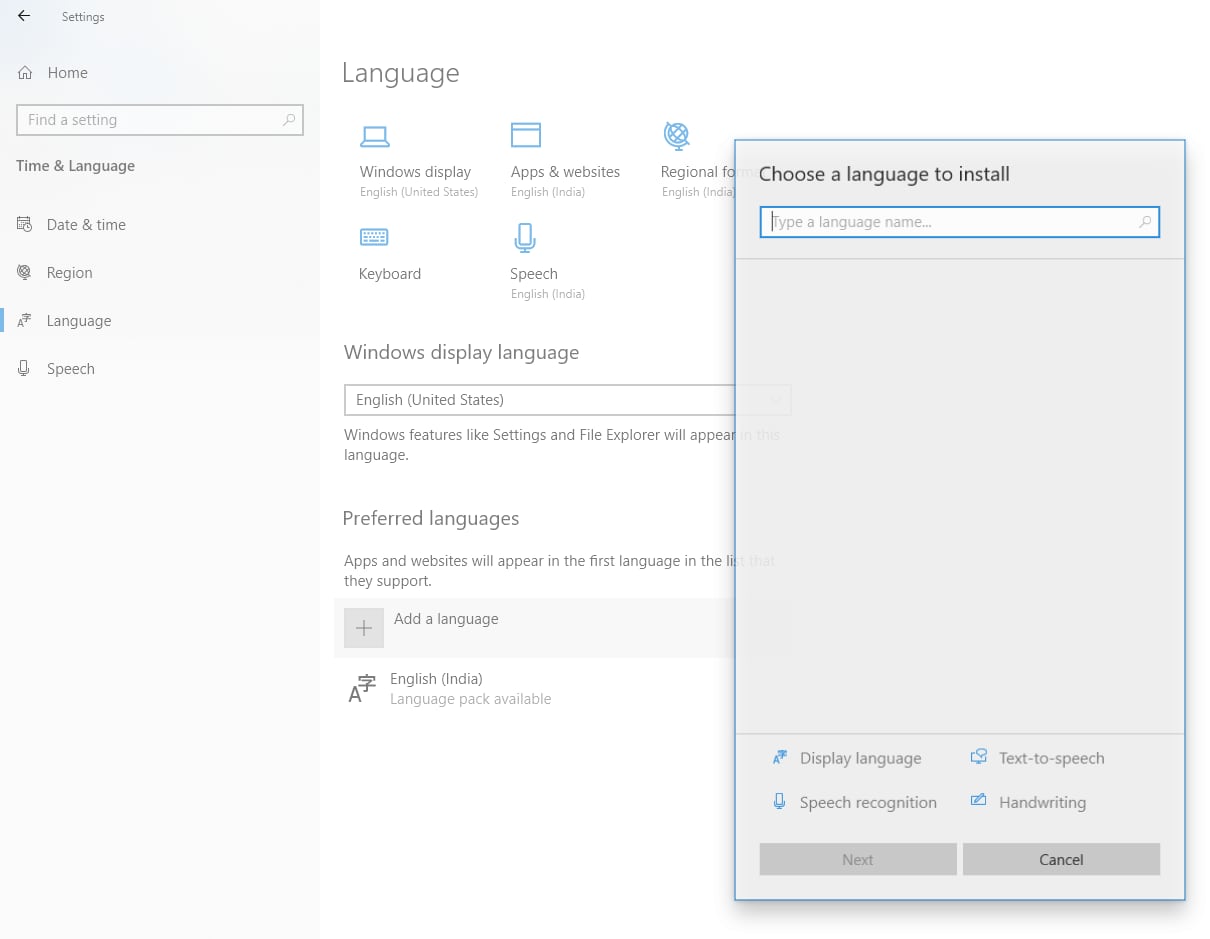
Task: Click the Speech tile label under icons
Action: point(534,274)
